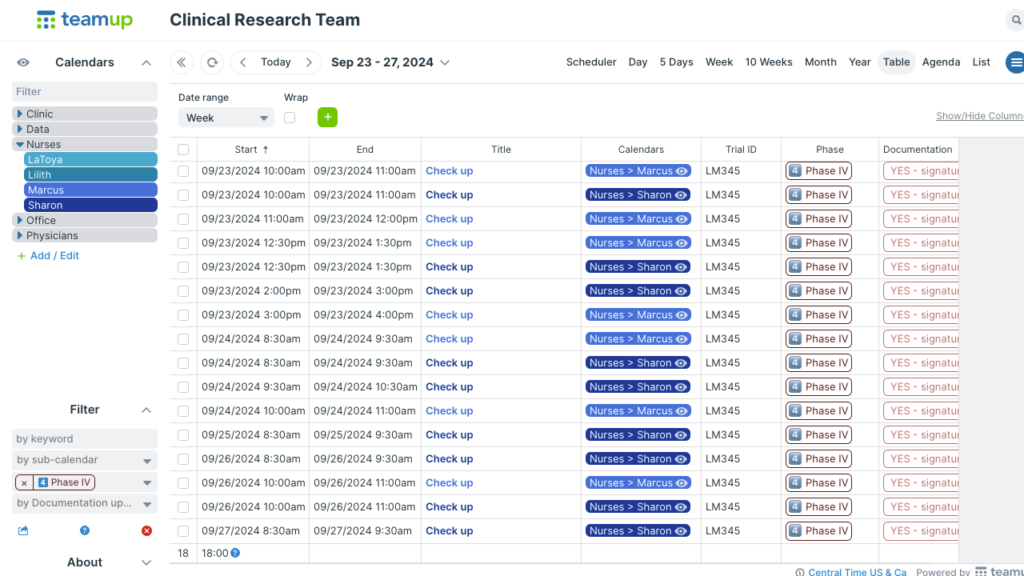Click the Start column sort arrow
The width and height of the screenshot is (1024, 576).
[266, 150]
